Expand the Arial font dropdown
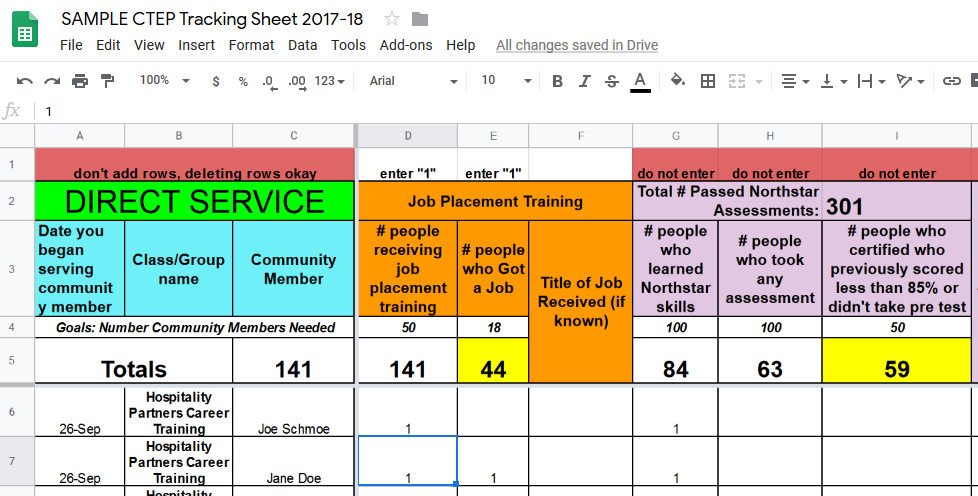This screenshot has width=978, height=496. (x=414, y=81)
